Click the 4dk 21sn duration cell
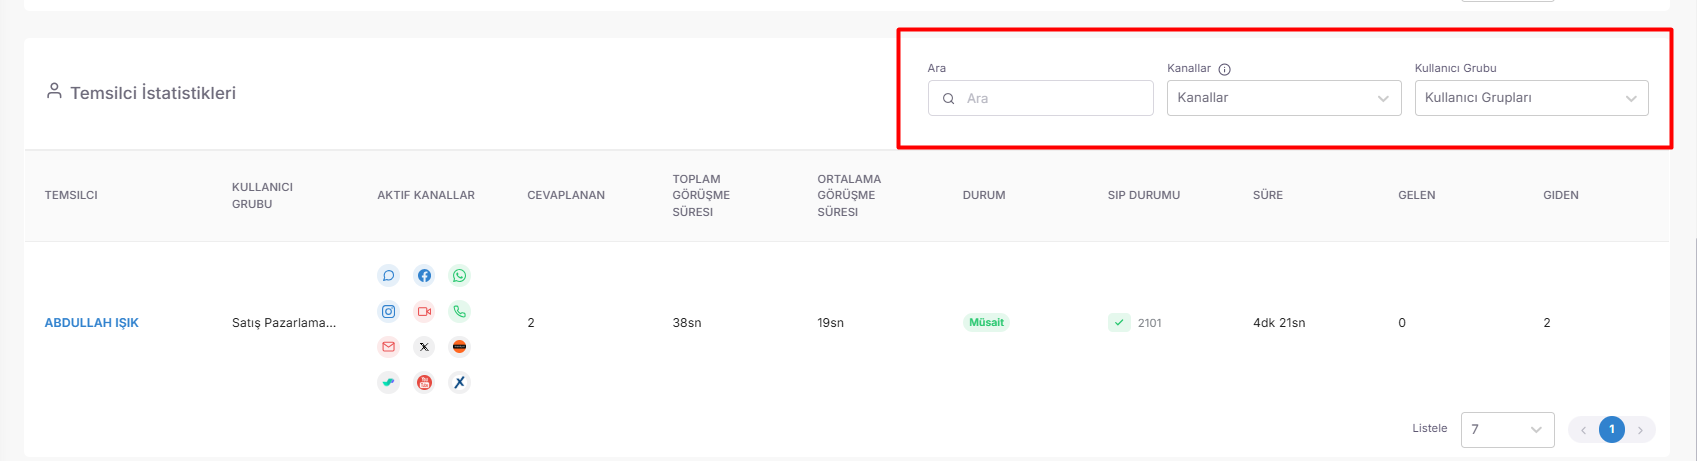The height and width of the screenshot is (461, 1697). [x=1279, y=323]
